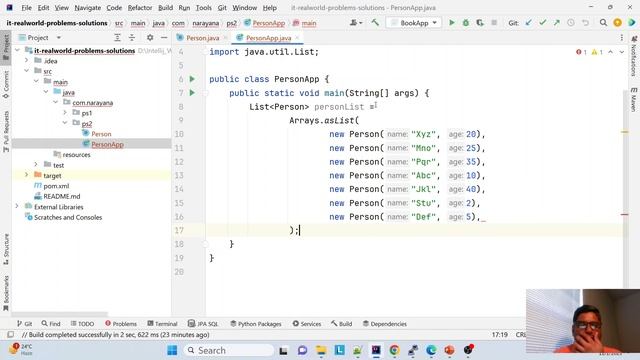The height and width of the screenshot is (360, 640).
Task: Expand the ps1 package
Action: tap(65, 113)
